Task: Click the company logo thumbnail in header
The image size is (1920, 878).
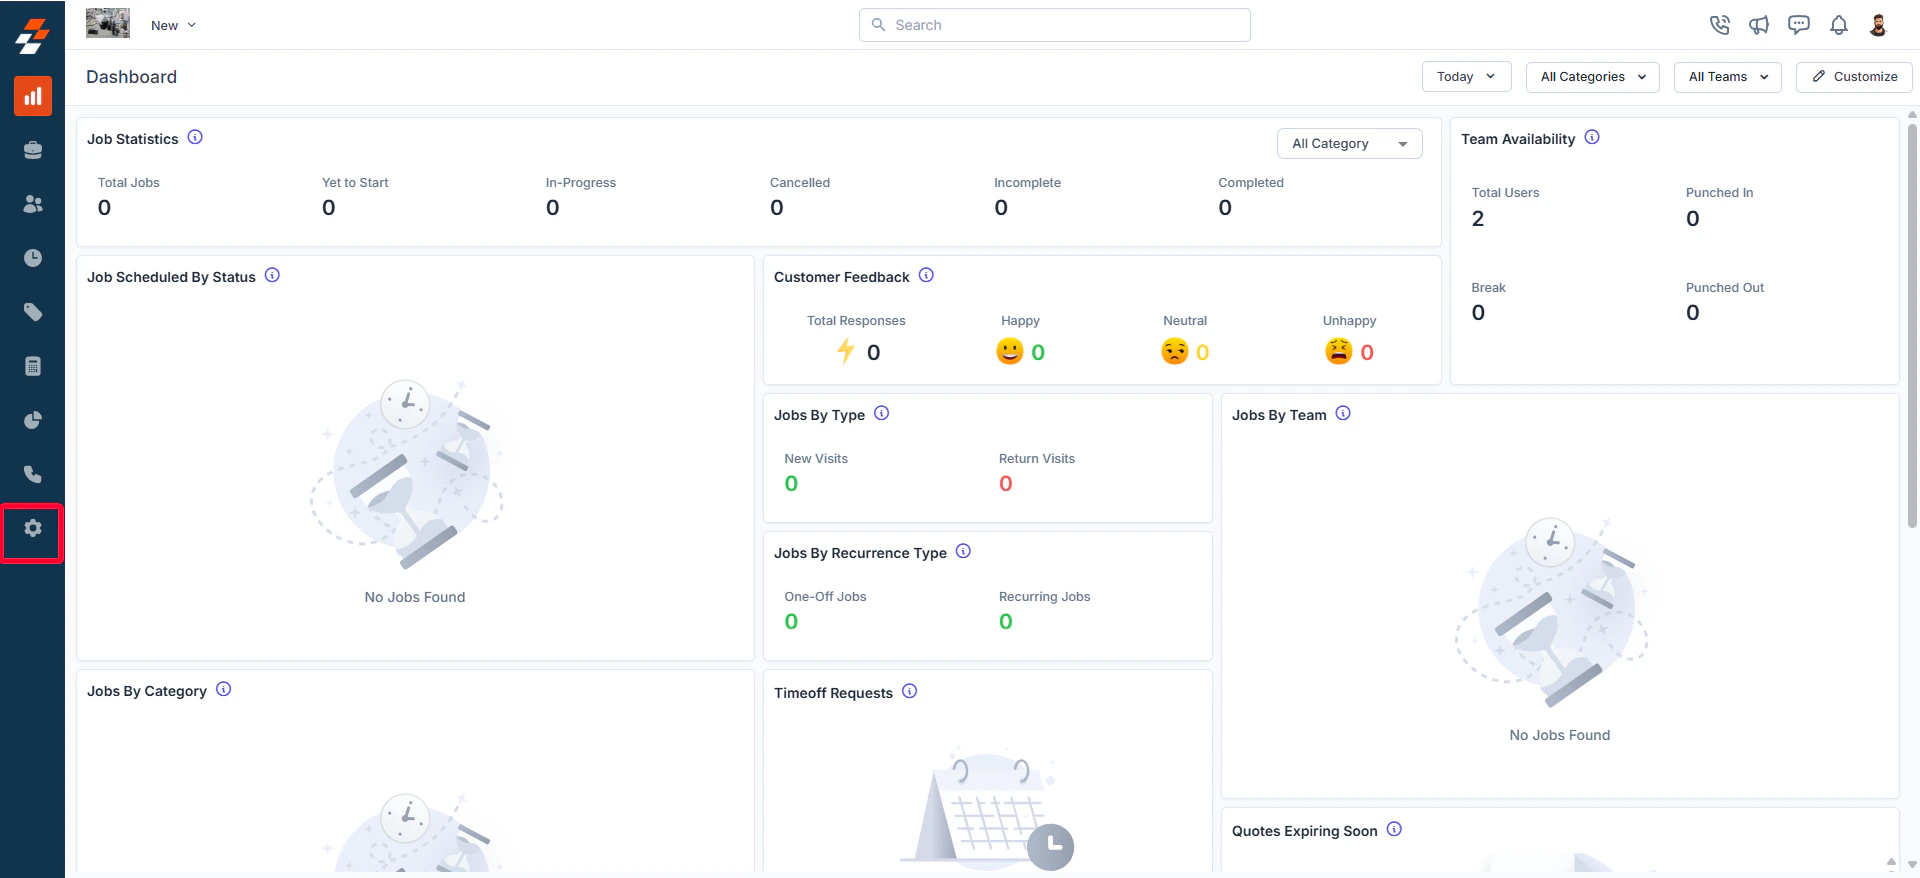Action: click(x=108, y=23)
